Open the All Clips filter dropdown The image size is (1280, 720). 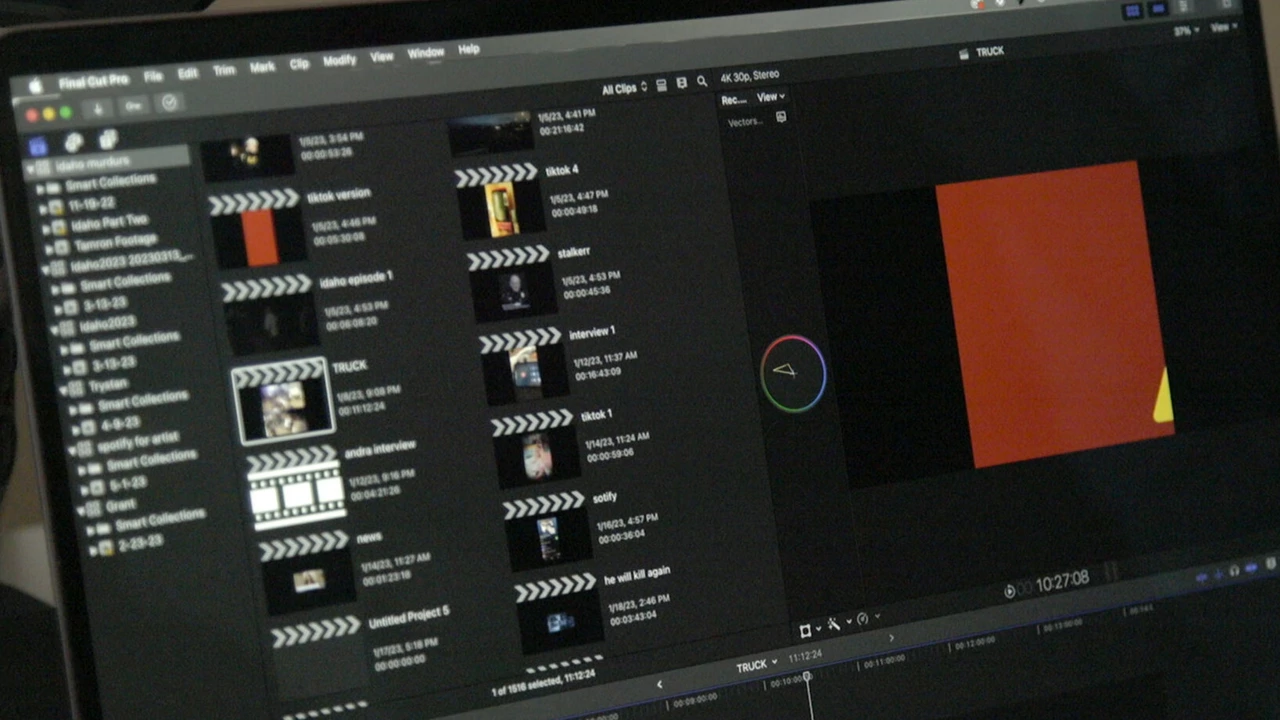625,88
